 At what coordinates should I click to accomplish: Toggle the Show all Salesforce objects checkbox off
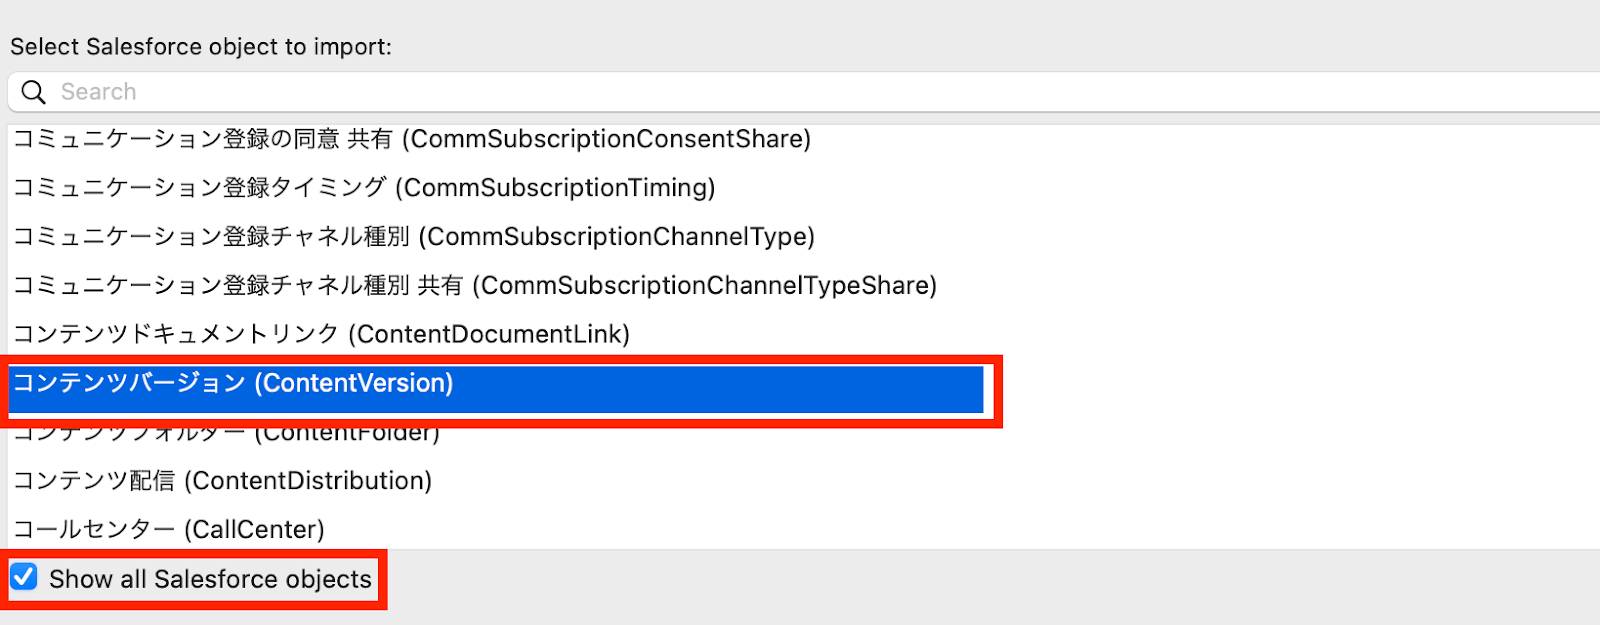[x=22, y=577]
